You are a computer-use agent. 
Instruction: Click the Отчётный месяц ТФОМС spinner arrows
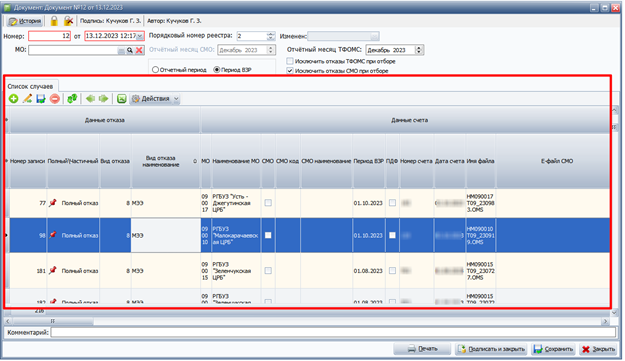click(419, 50)
